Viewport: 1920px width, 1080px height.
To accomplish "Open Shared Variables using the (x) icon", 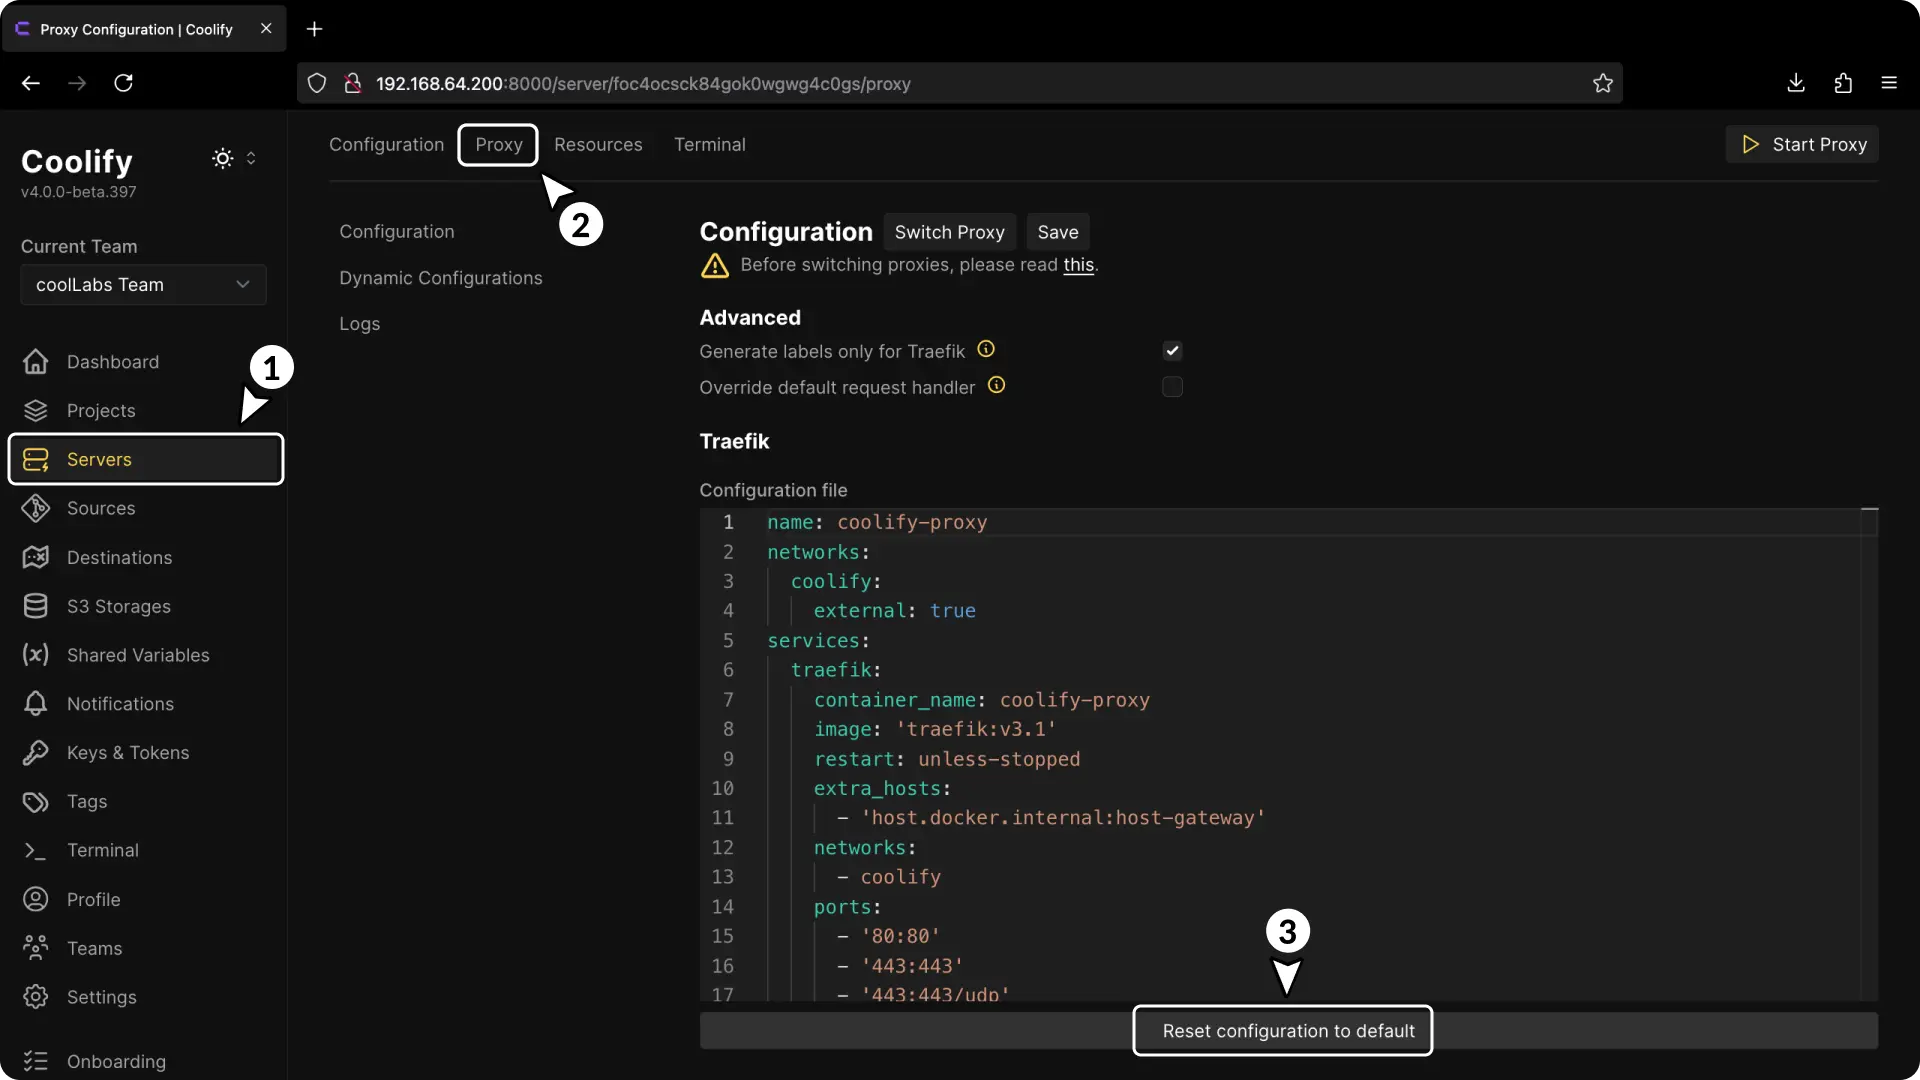I will coord(35,655).
